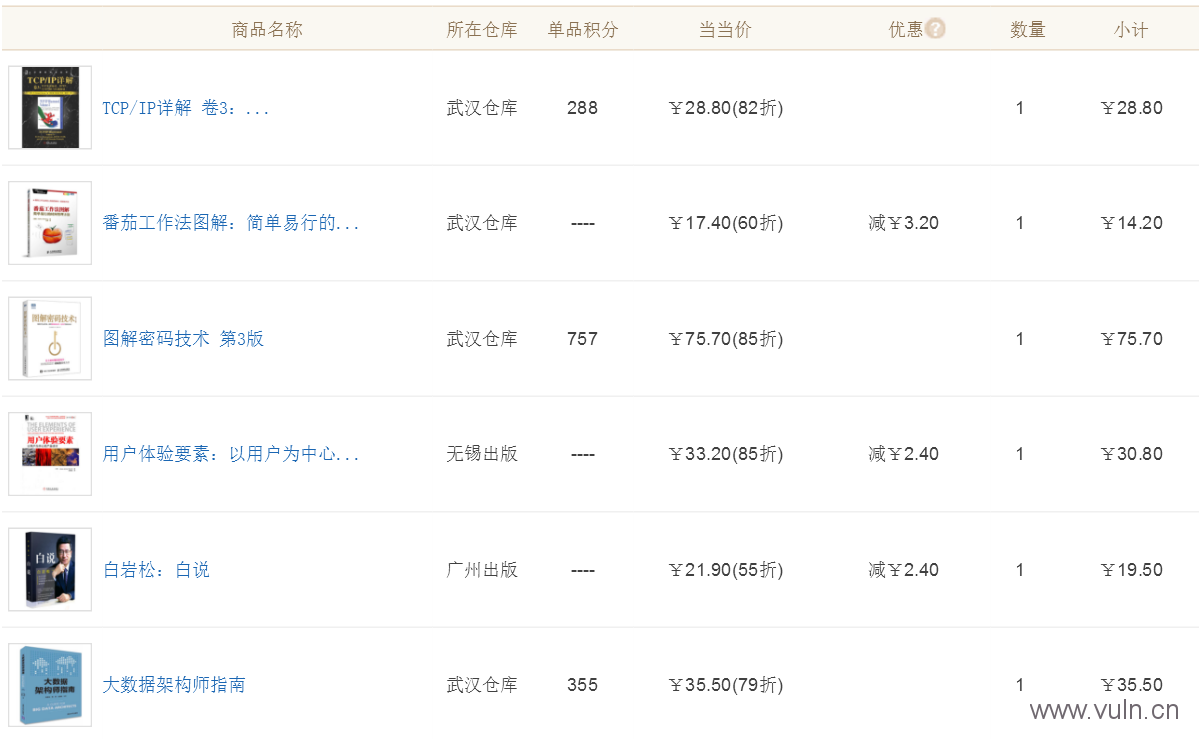Open the 番茄工作法图解 book cover thumbnail
The image size is (1199, 739).
pos(50,223)
